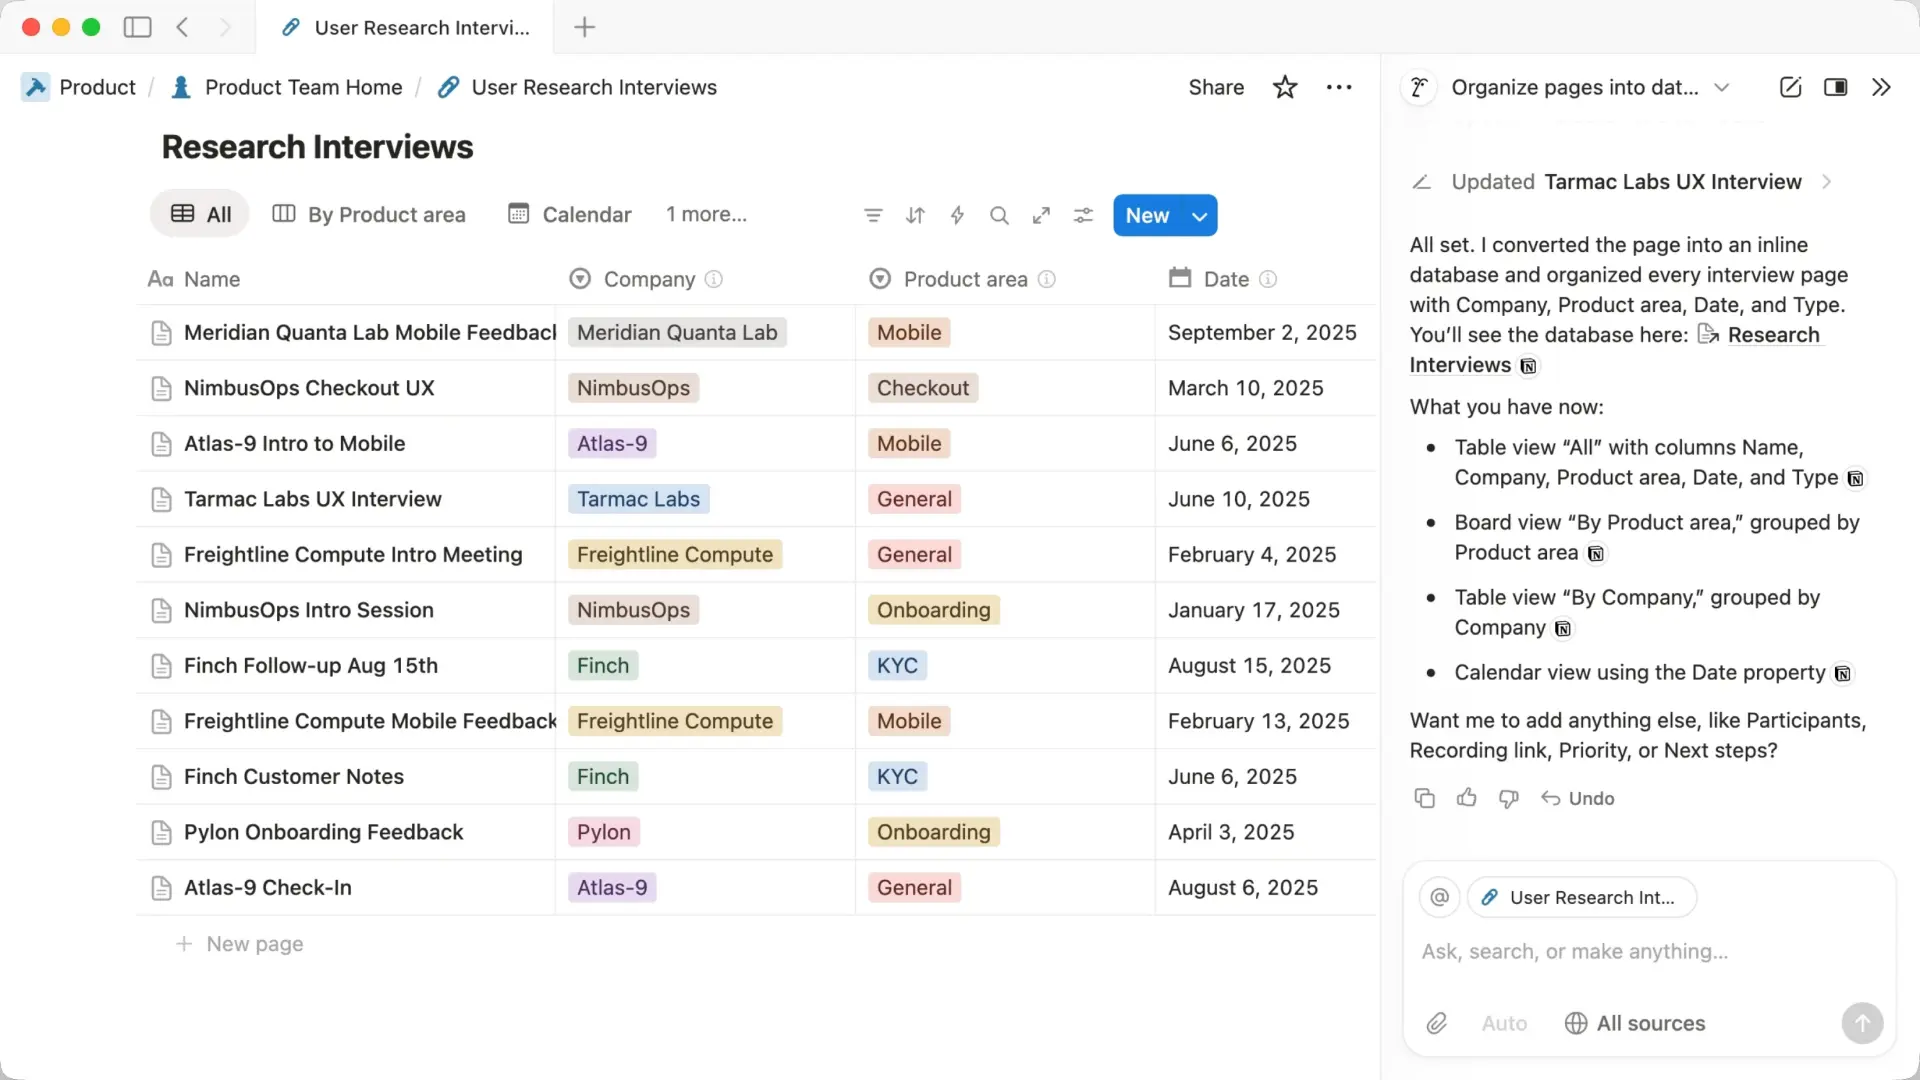The width and height of the screenshot is (1920, 1080).
Task: Copy AI response with copy icon
Action: [1424, 798]
